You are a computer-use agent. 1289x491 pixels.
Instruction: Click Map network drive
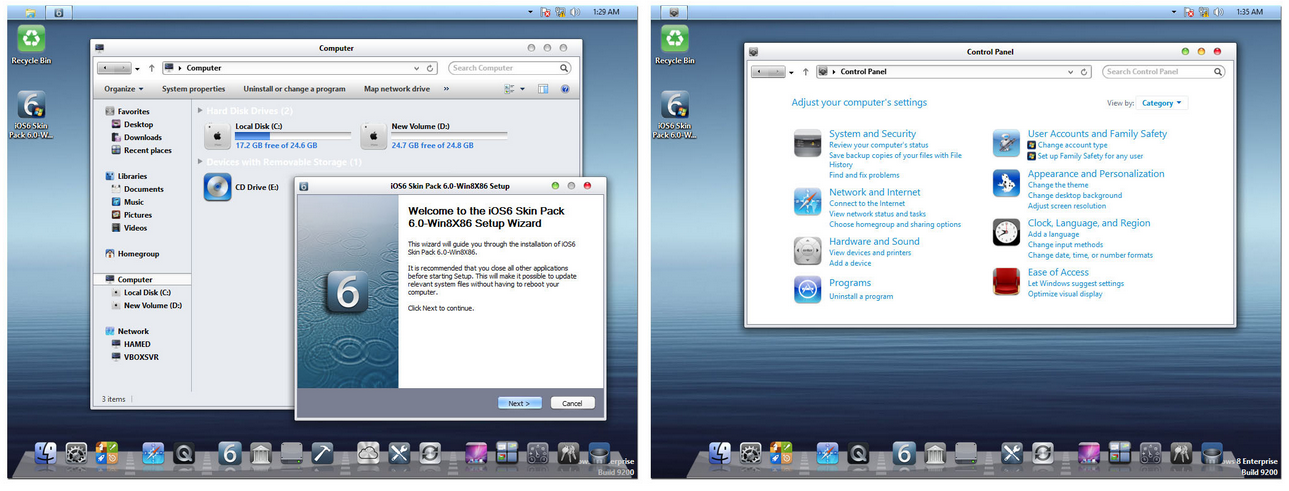397,89
